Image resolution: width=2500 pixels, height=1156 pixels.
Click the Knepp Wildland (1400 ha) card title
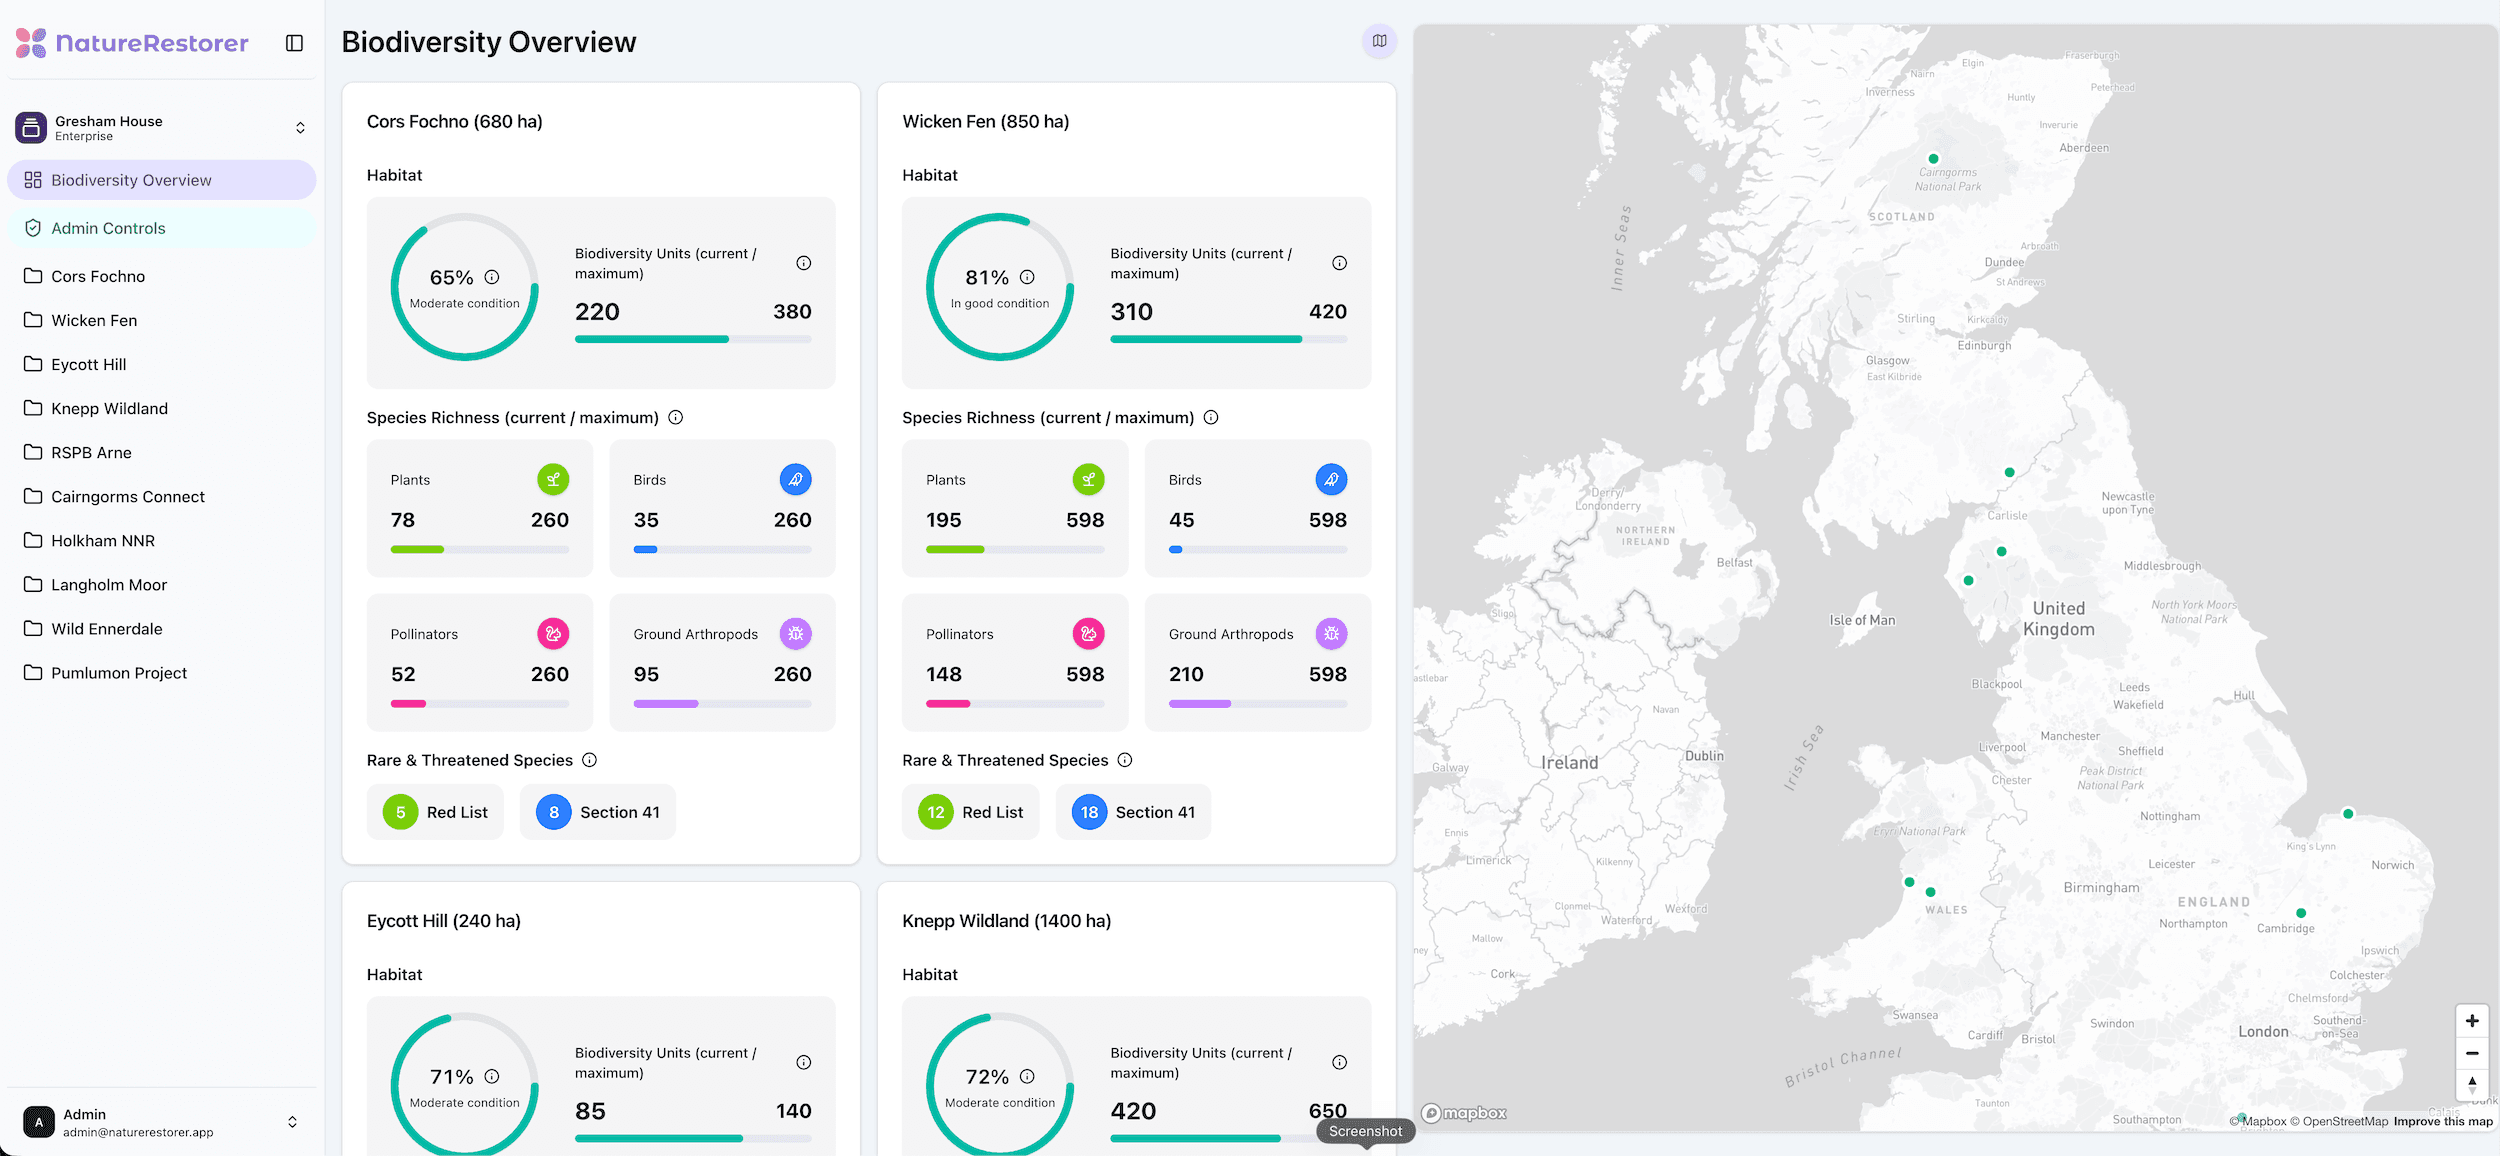click(1007, 920)
